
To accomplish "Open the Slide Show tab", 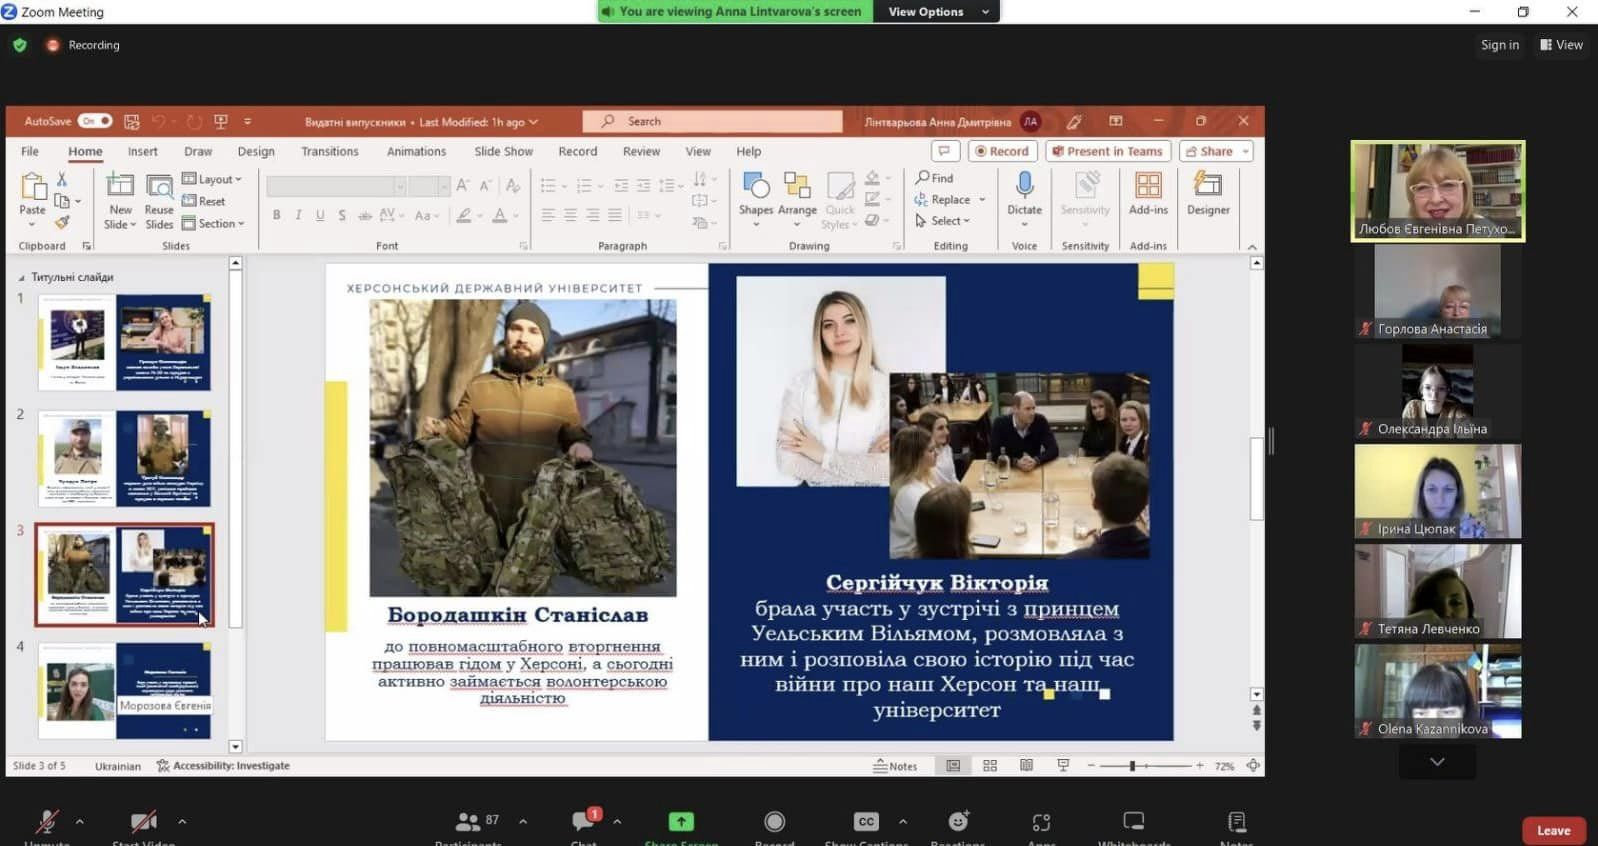I will point(503,151).
